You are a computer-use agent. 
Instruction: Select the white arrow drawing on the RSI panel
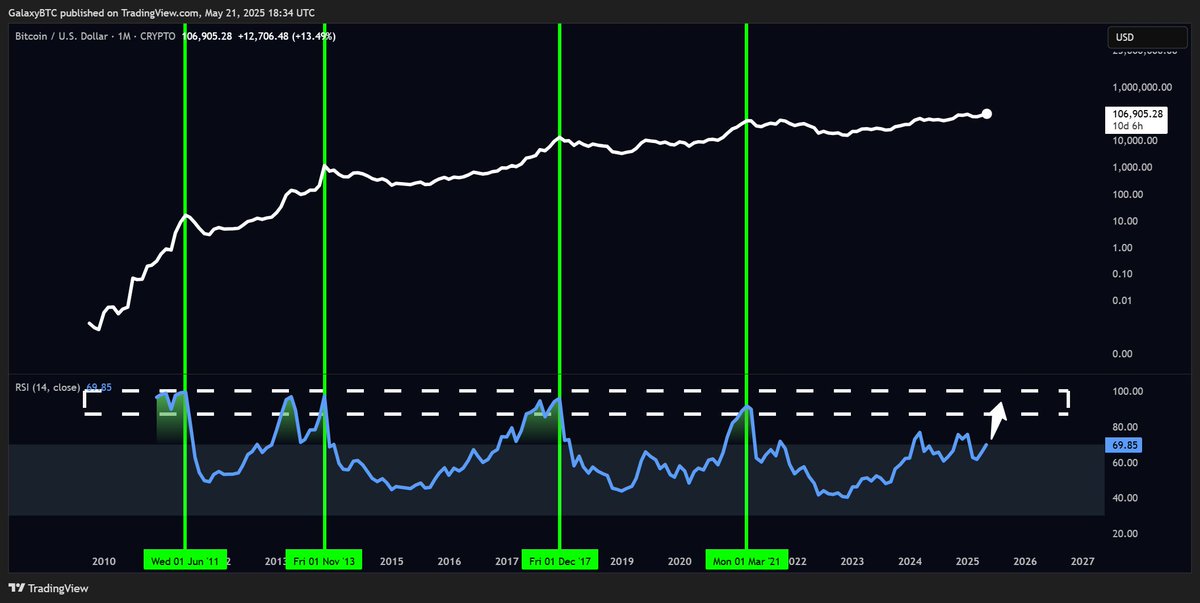996,421
